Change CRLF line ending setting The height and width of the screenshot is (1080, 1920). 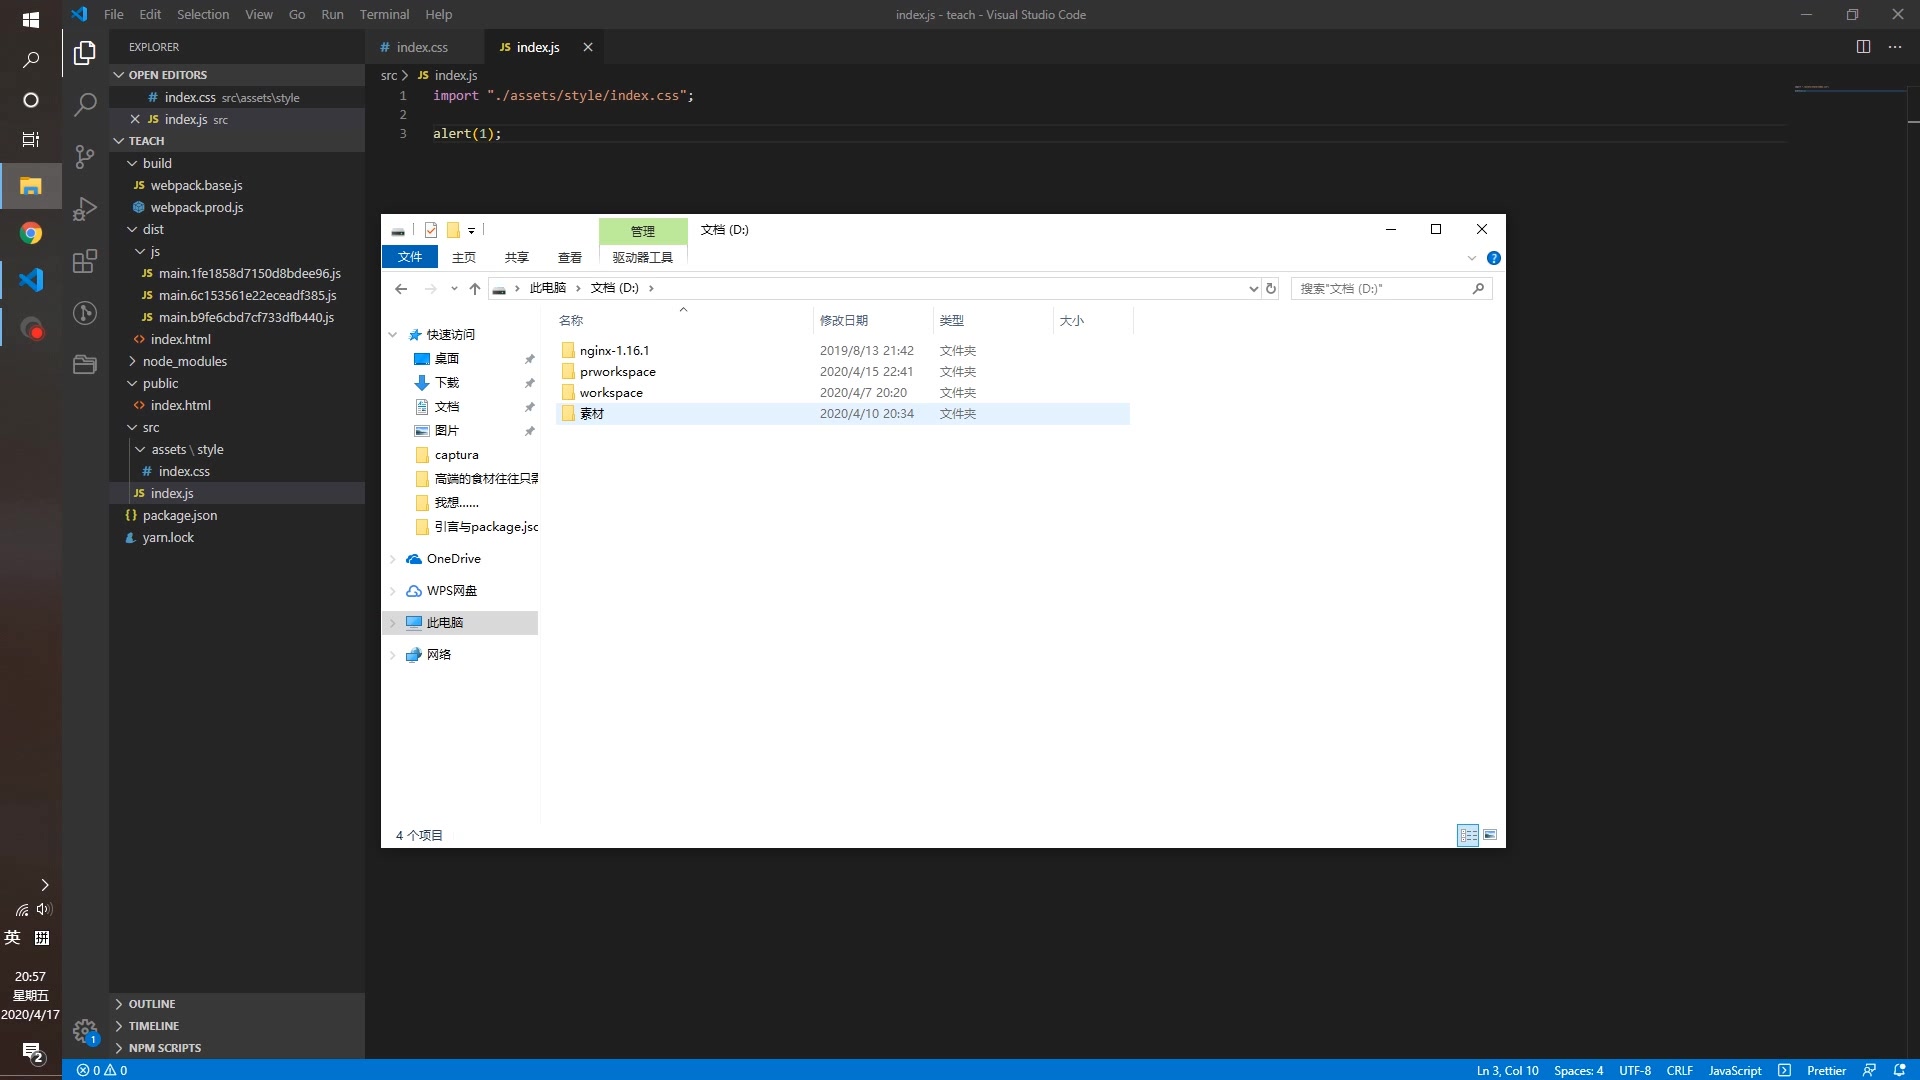[1680, 1070]
